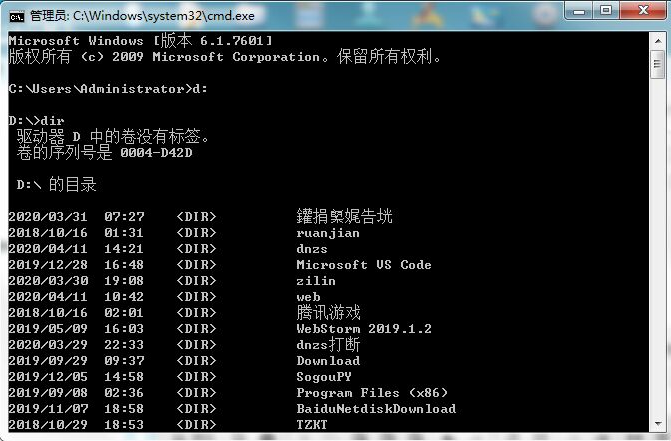The height and width of the screenshot is (441, 671).
Task: Click the Program Files (x86) entry
Action: 372,393
